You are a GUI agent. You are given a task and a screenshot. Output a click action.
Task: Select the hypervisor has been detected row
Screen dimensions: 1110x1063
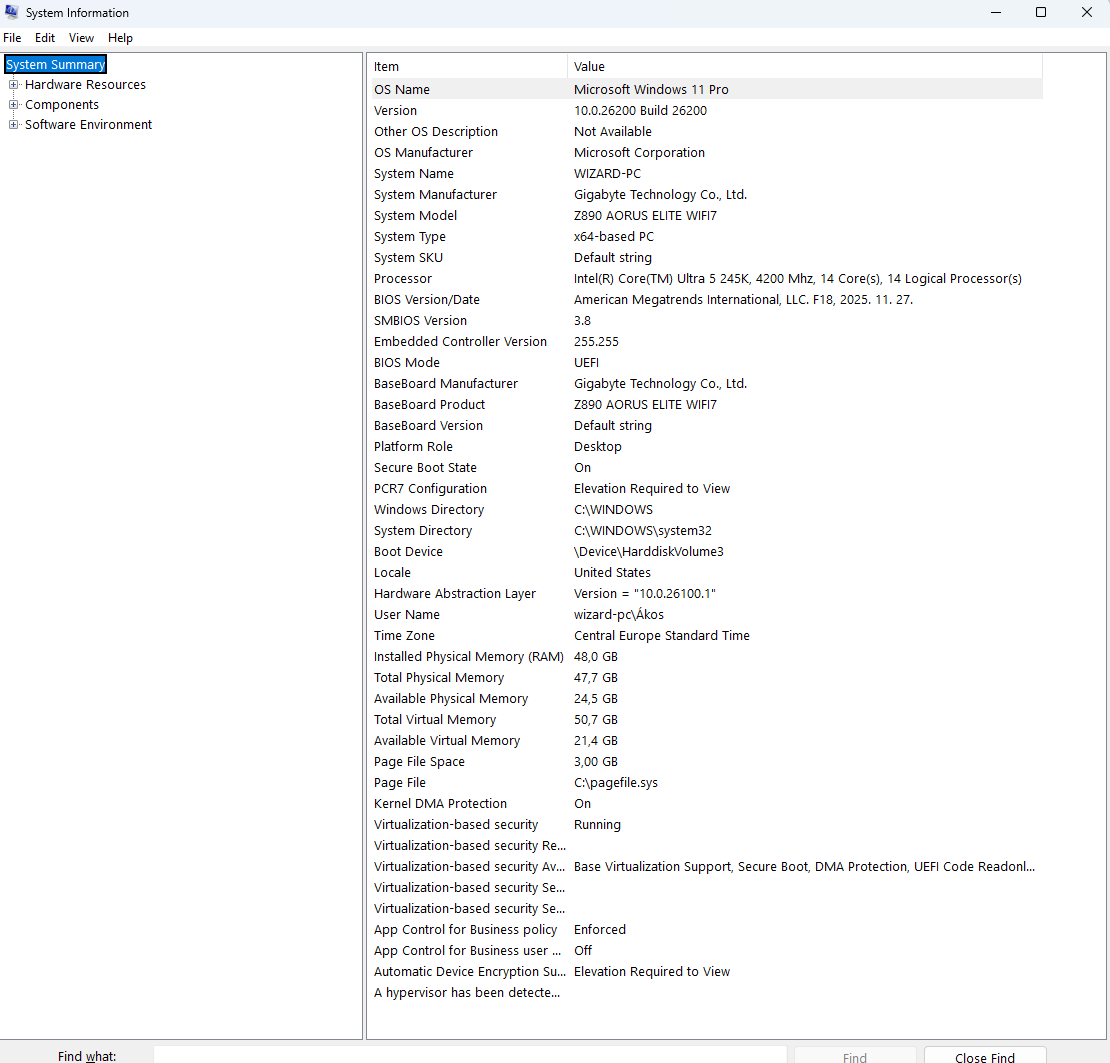pos(706,992)
